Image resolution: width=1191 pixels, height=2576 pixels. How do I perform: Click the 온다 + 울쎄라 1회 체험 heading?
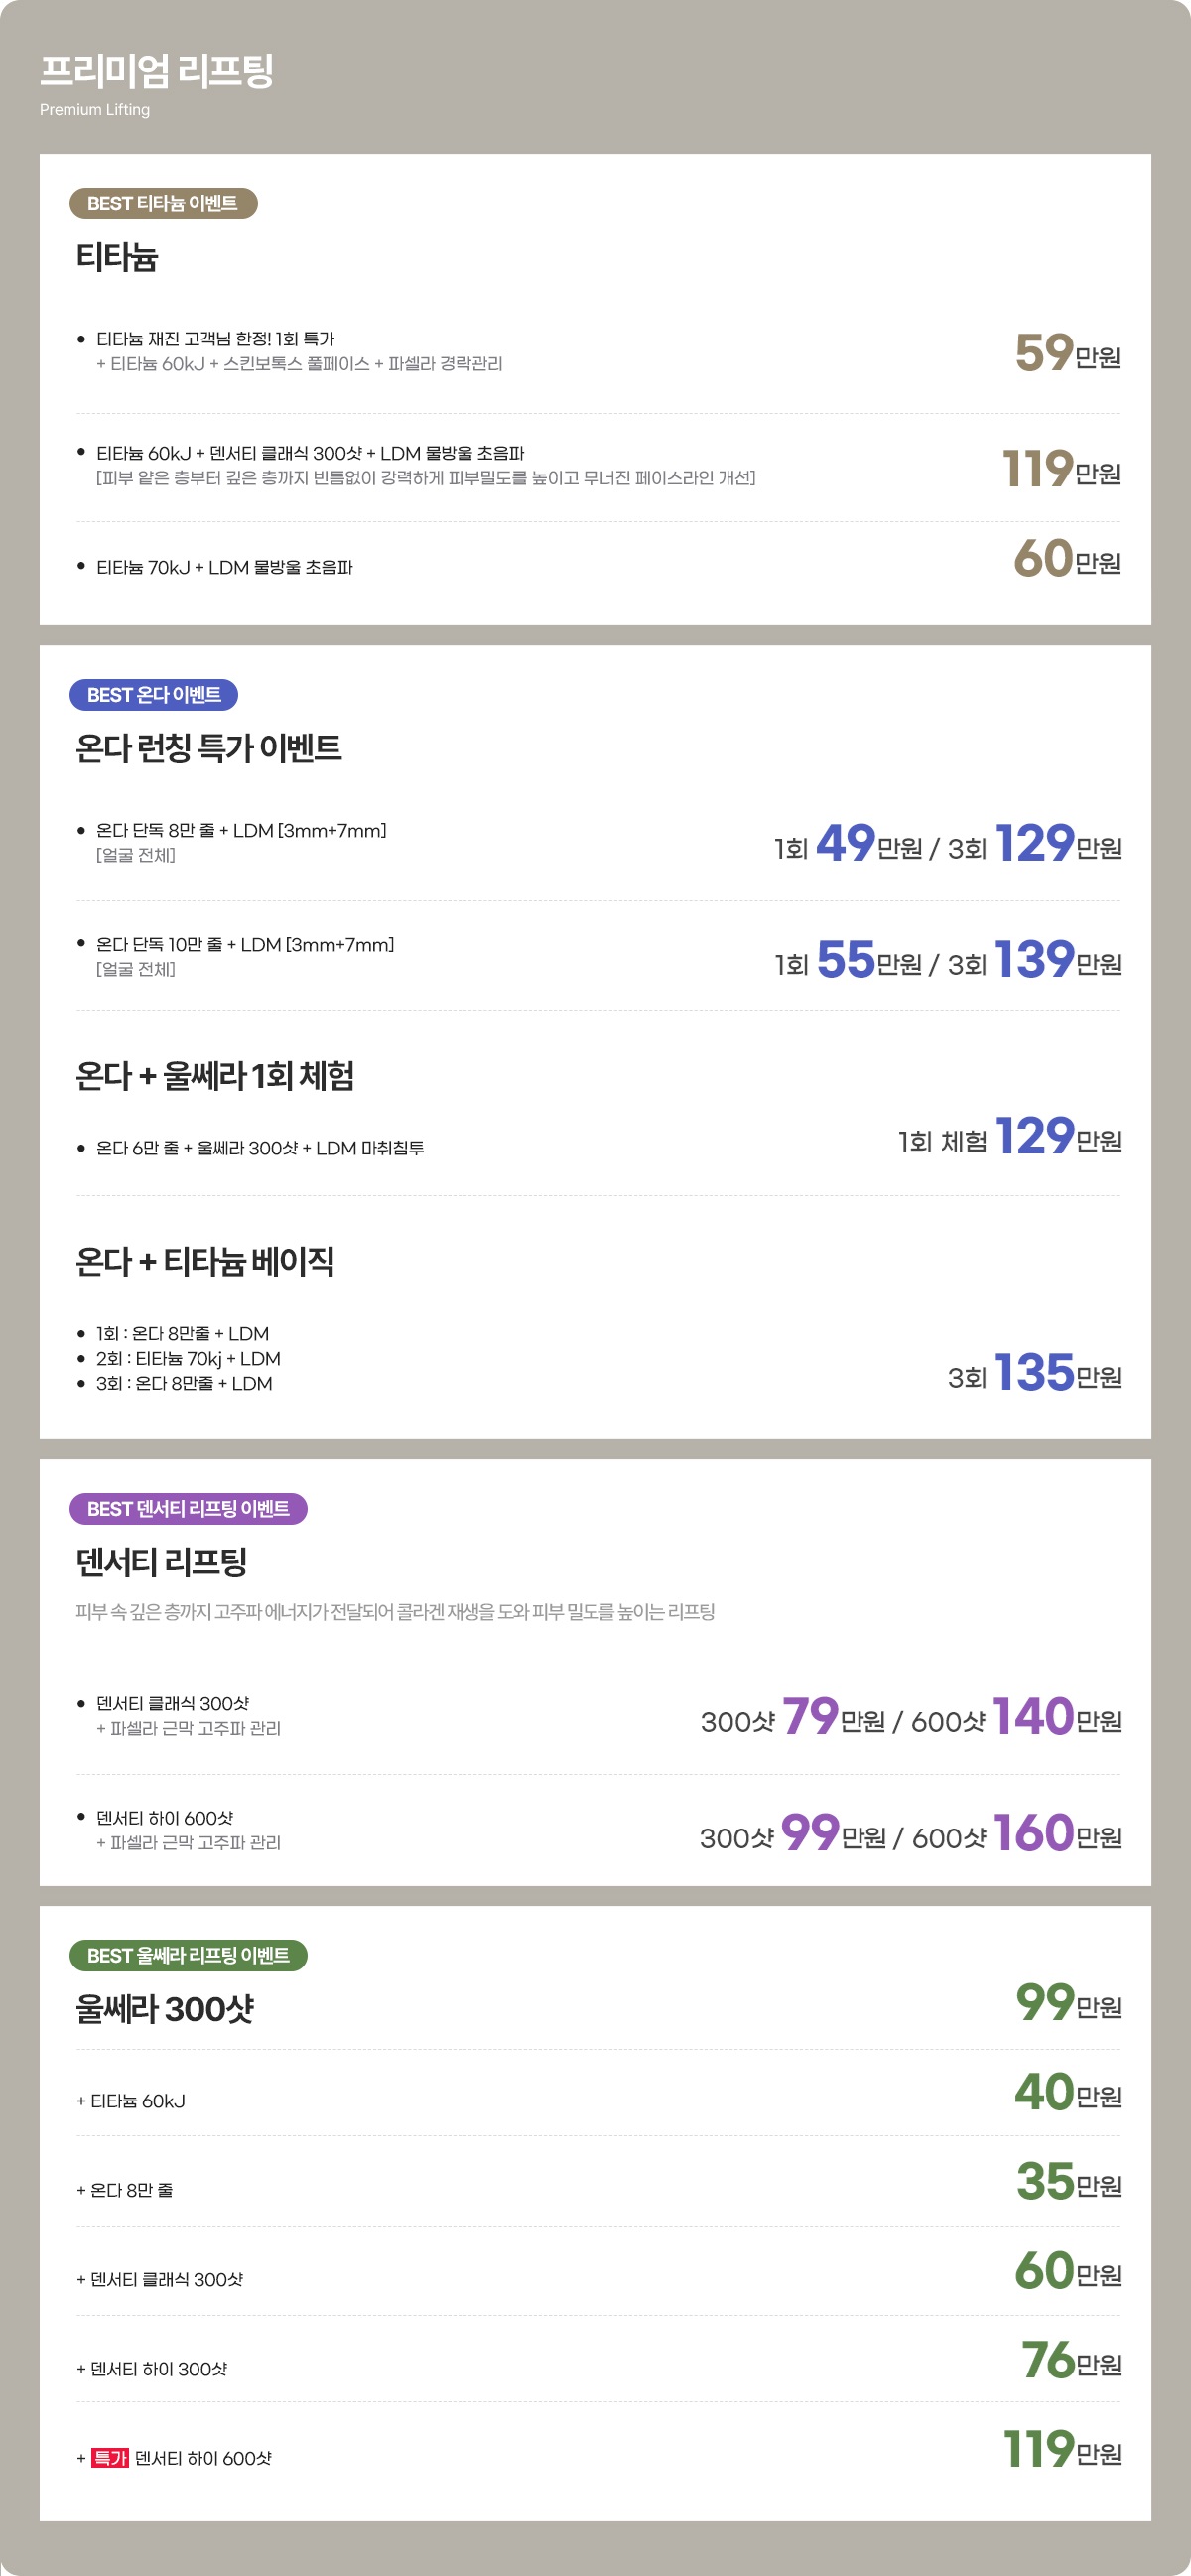(214, 1076)
